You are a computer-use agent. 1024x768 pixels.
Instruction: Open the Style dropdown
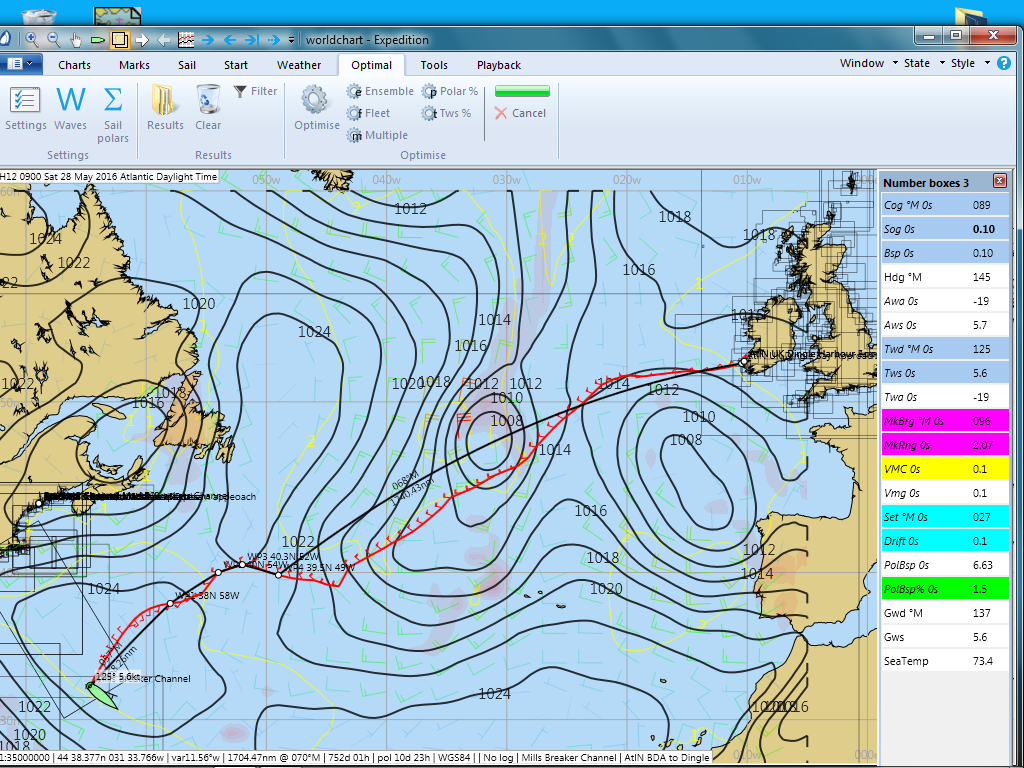tap(962, 63)
